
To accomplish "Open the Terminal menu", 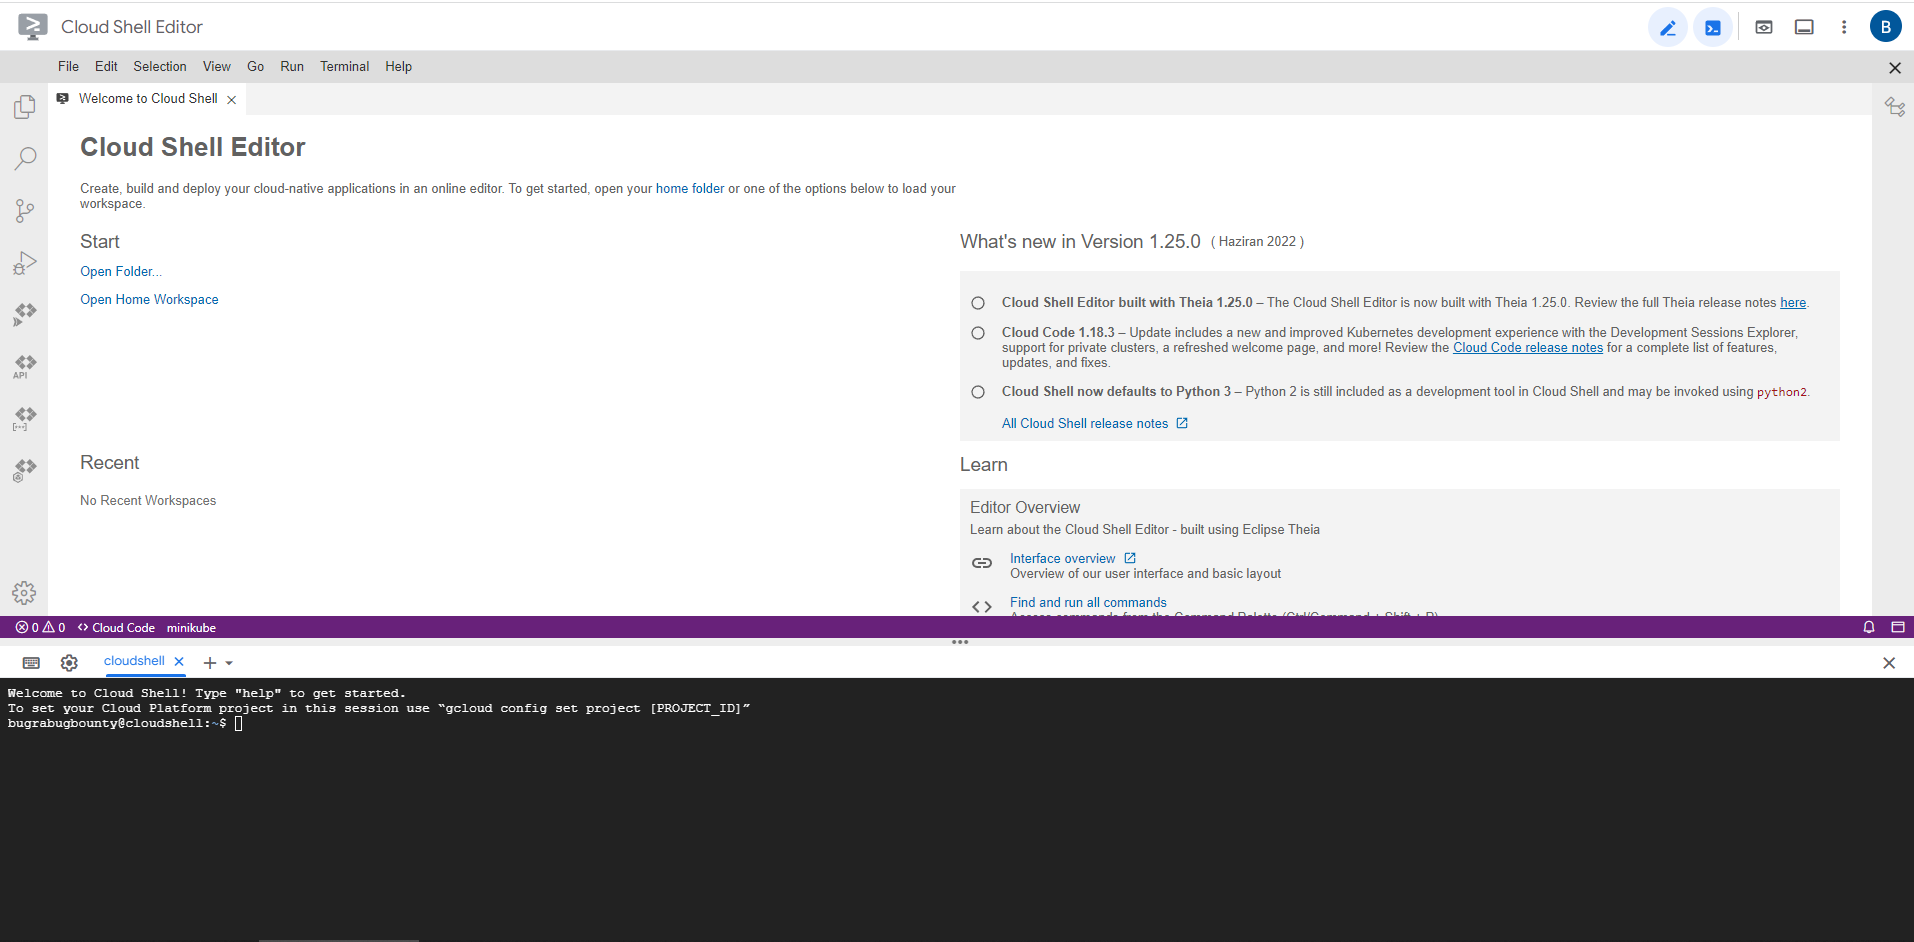I will 344,67.
